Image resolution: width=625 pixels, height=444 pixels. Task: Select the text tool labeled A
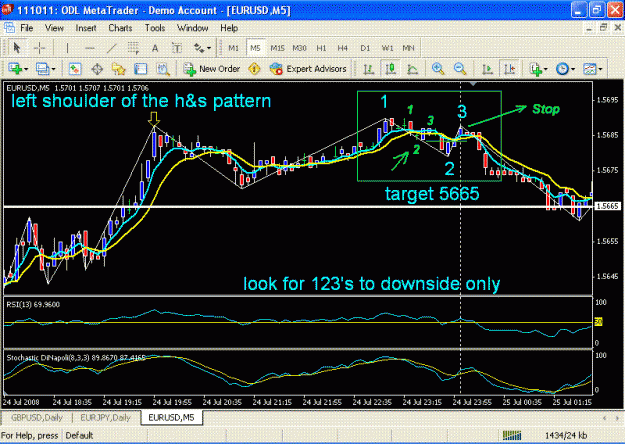[155, 48]
